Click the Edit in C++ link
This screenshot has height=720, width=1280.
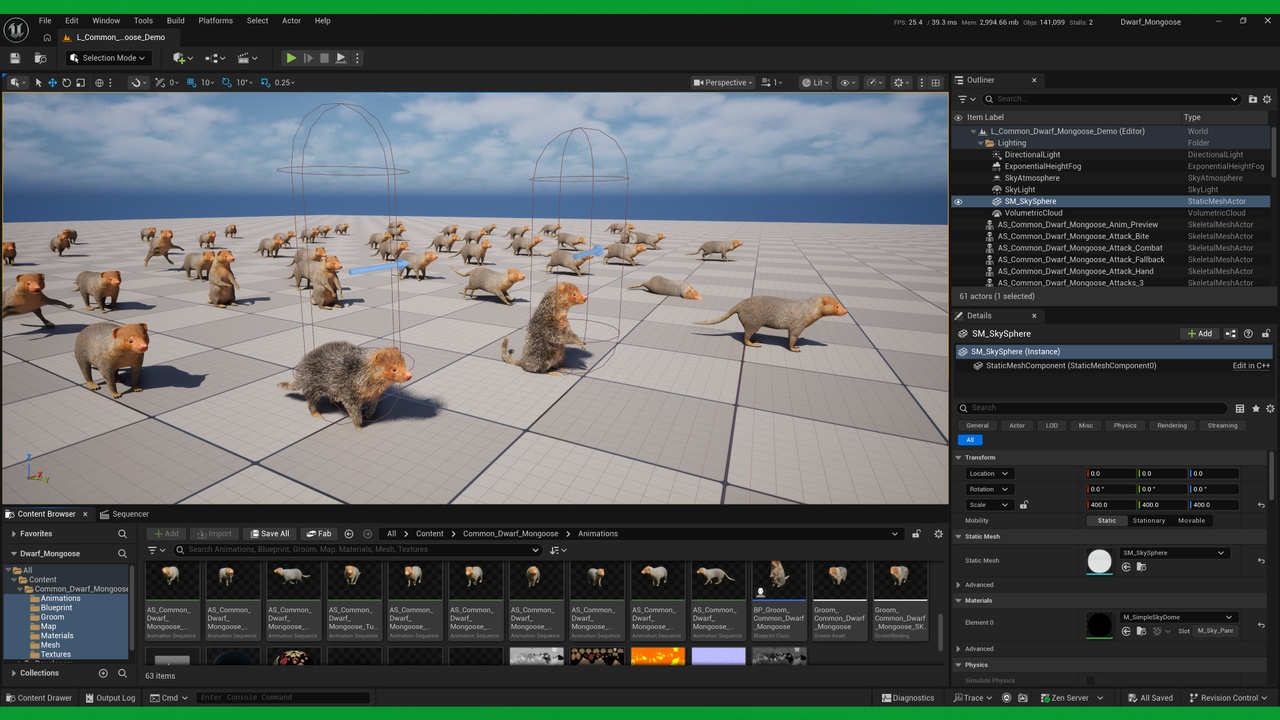click(1251, 366)
